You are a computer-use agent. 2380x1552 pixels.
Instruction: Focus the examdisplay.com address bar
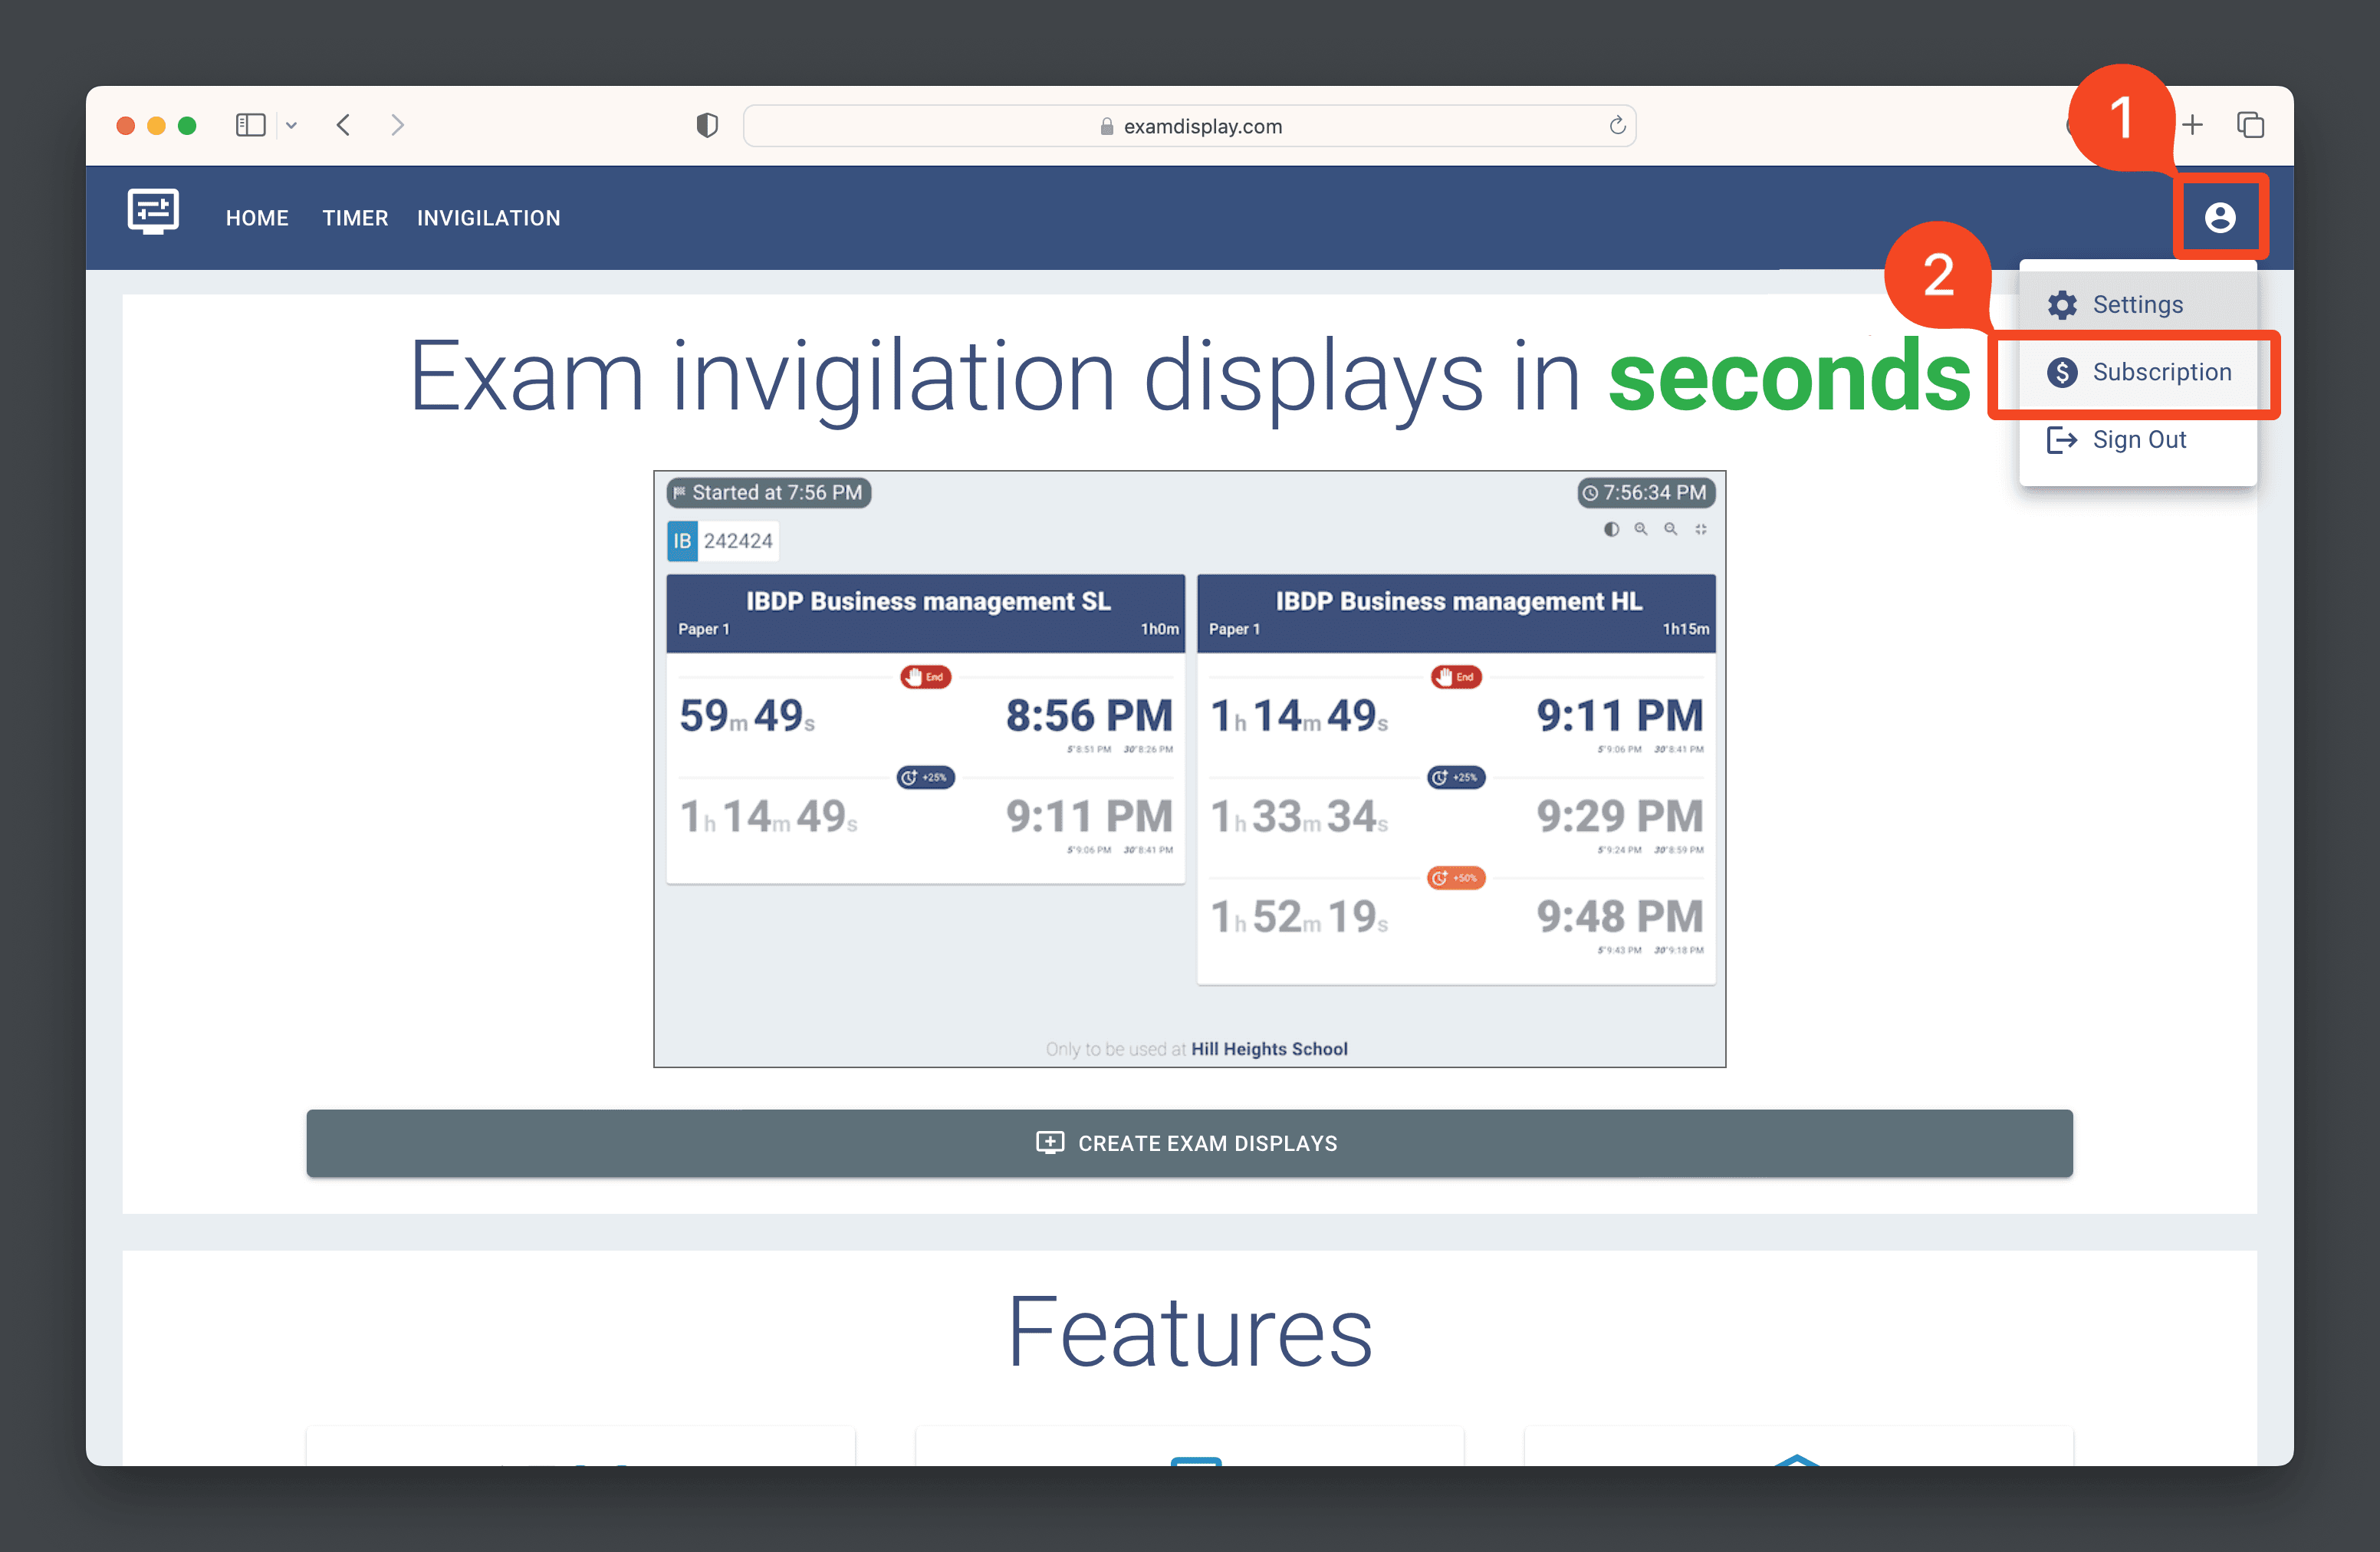pos(1189,126)
